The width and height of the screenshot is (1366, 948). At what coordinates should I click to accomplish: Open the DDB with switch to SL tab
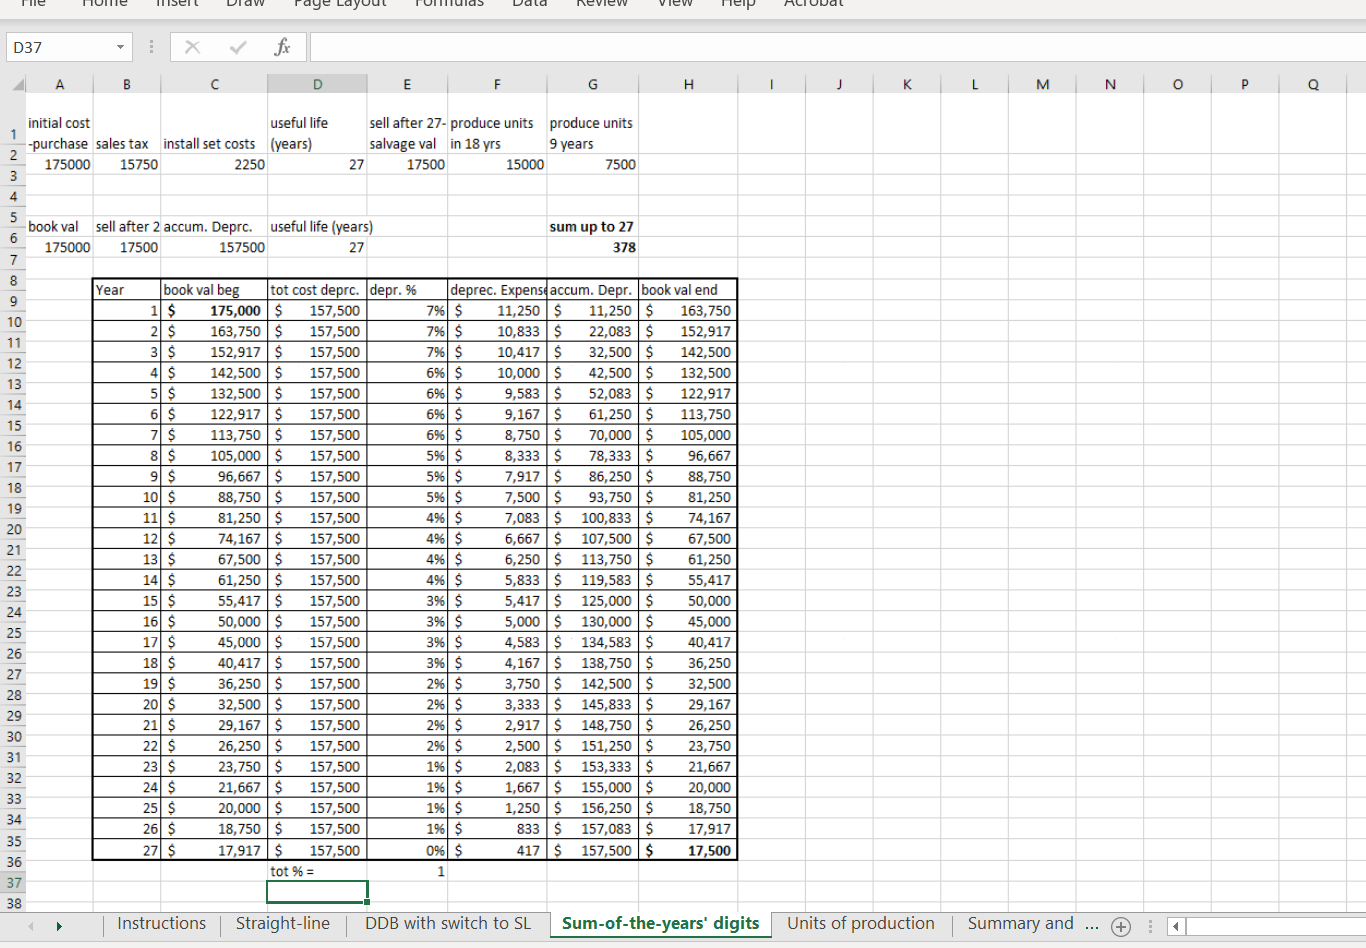[x=448, y=924]
